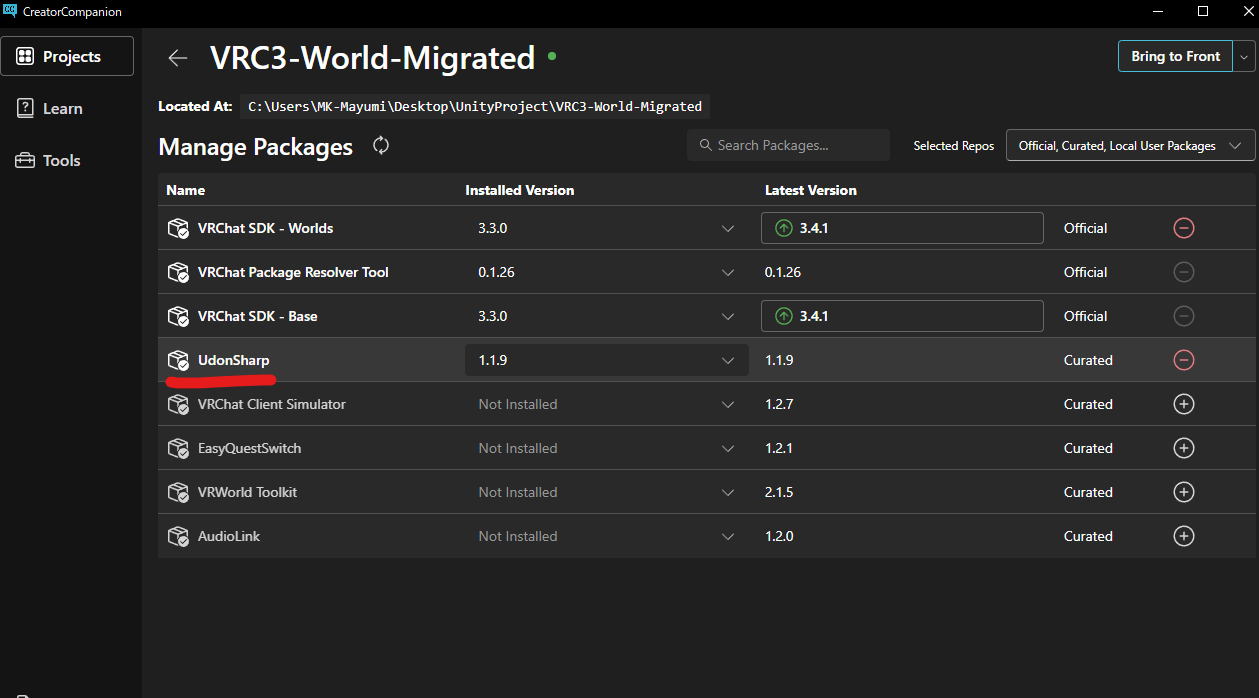Open the Projects section in sidebar
The width and height of the screenshot is (1259, 698).
(67, 56)
